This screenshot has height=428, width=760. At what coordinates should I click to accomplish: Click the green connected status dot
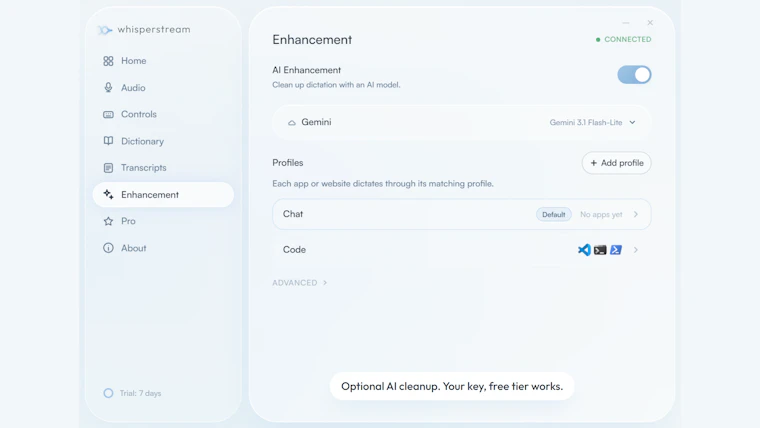[x=598, y=40]
